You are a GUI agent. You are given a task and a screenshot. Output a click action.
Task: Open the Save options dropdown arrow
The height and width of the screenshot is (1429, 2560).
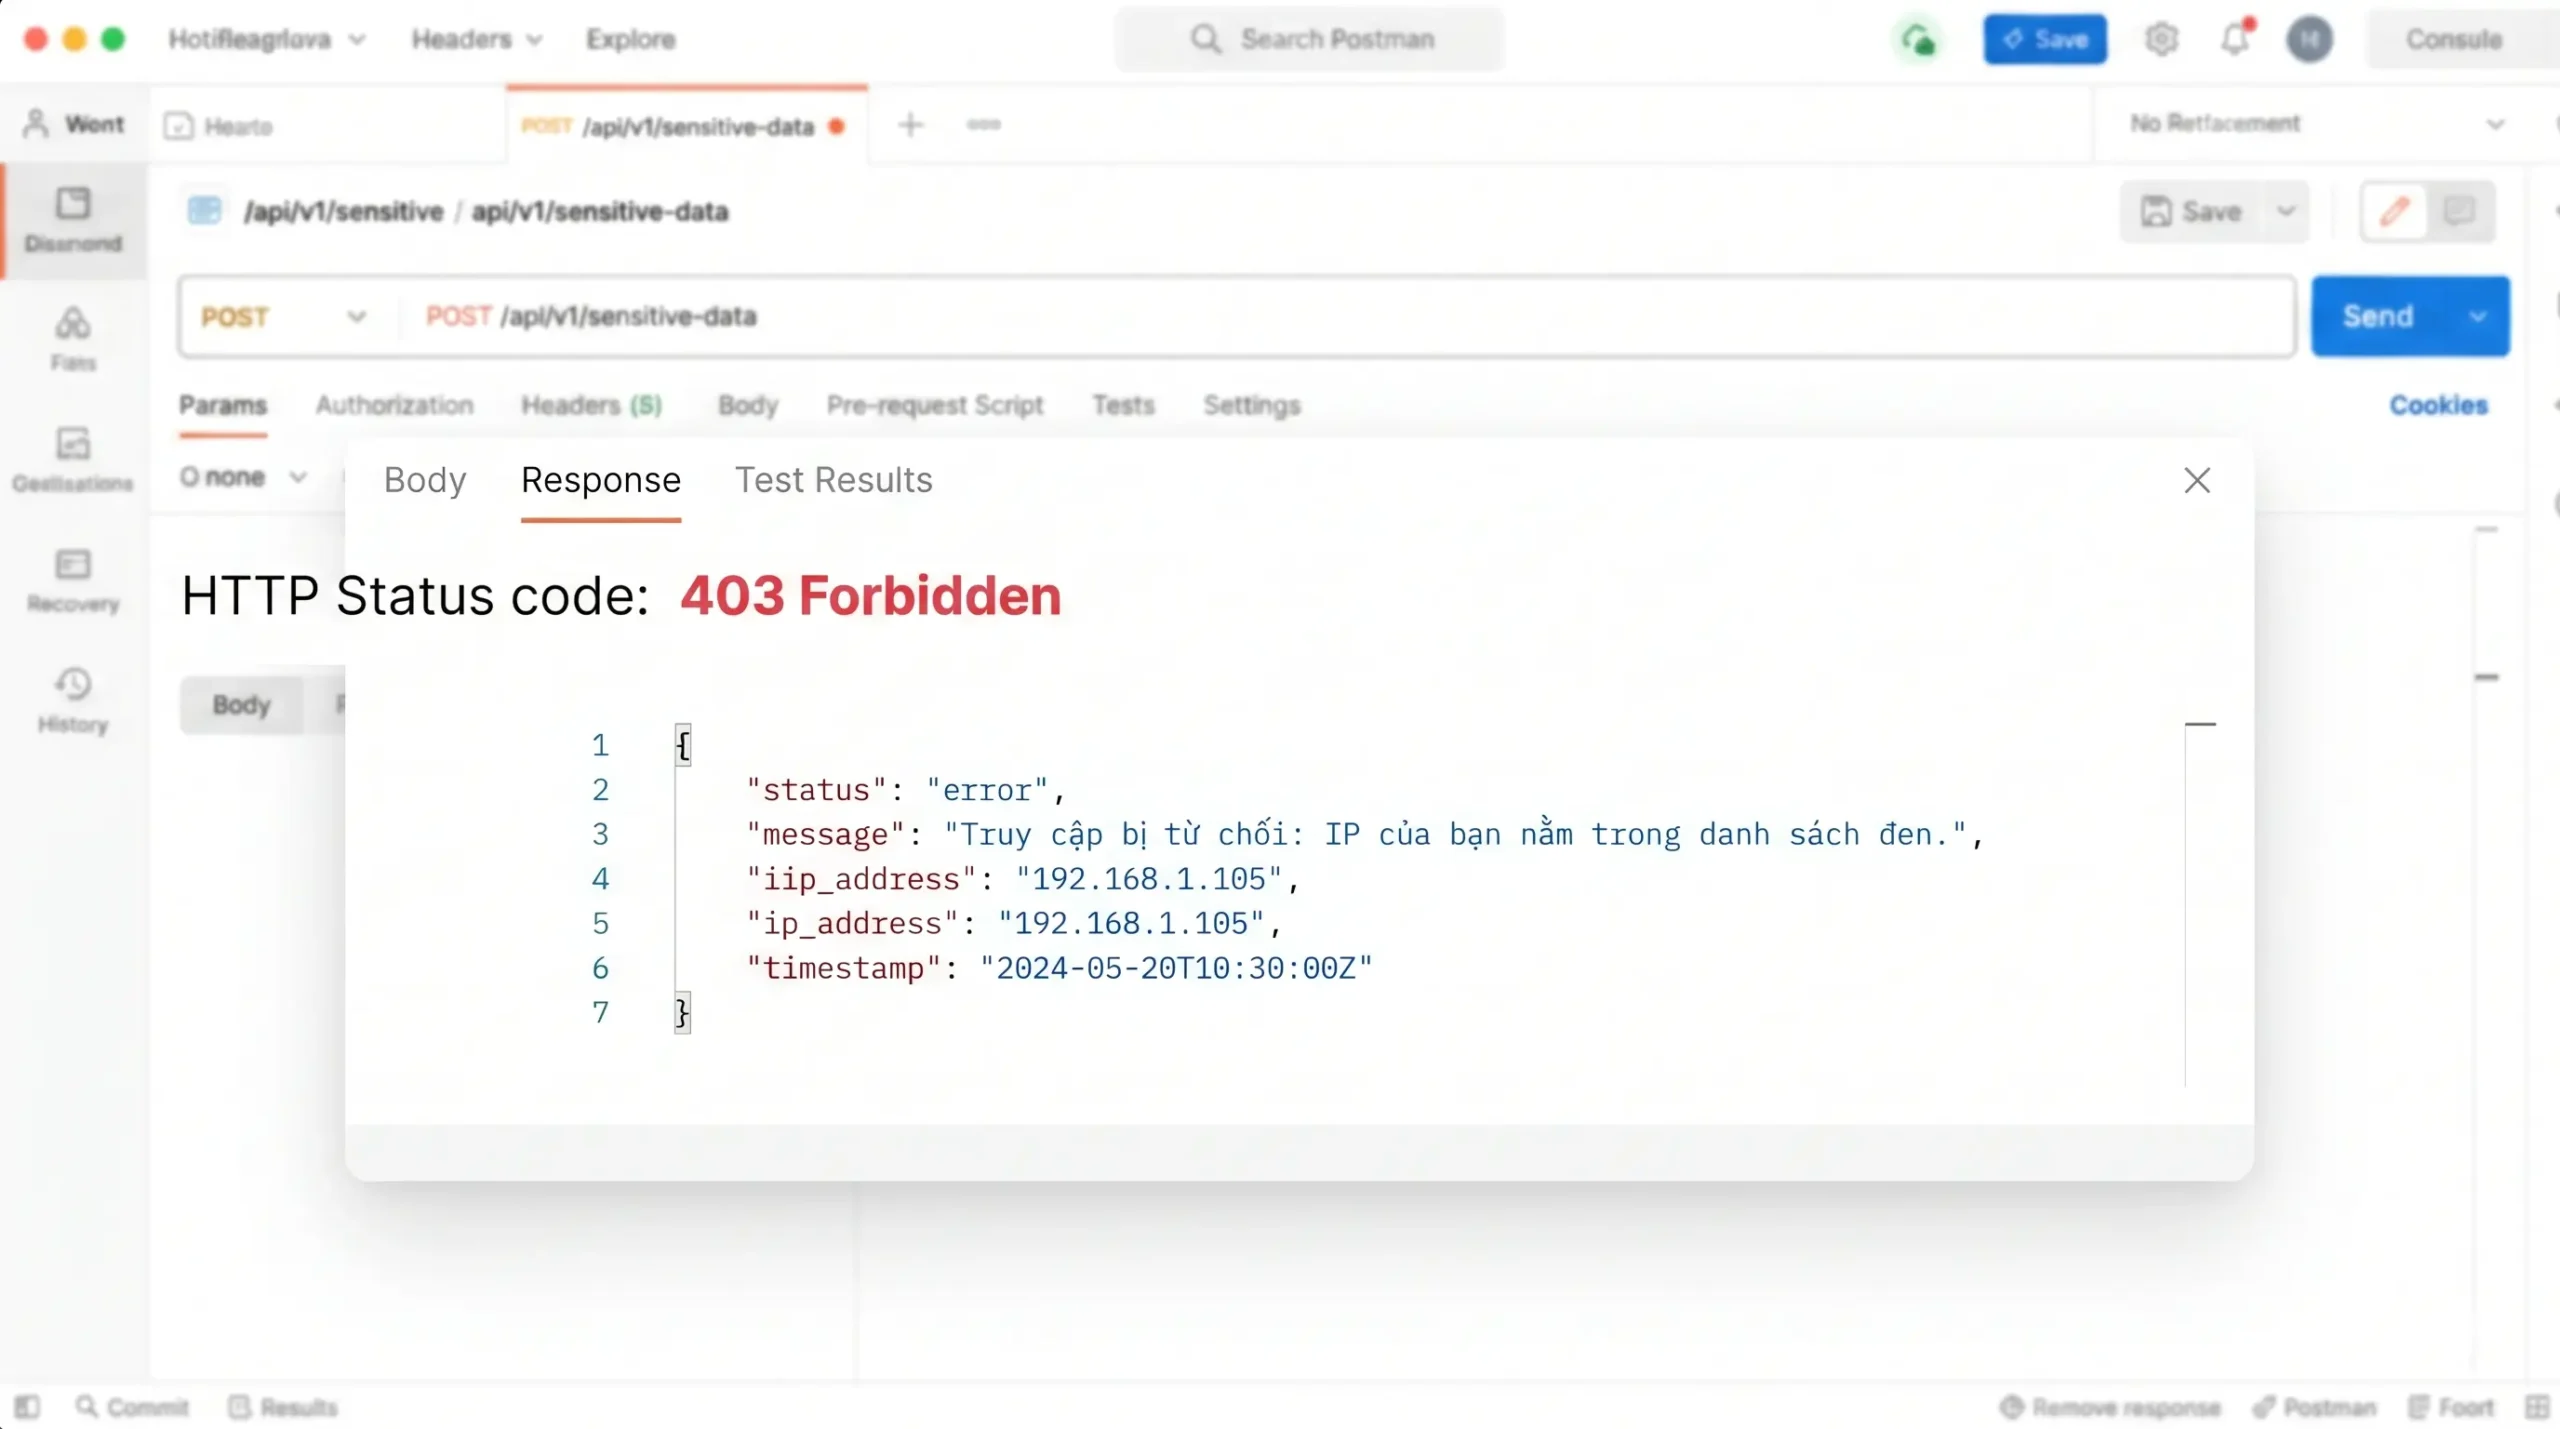(x=2286, y=211)
